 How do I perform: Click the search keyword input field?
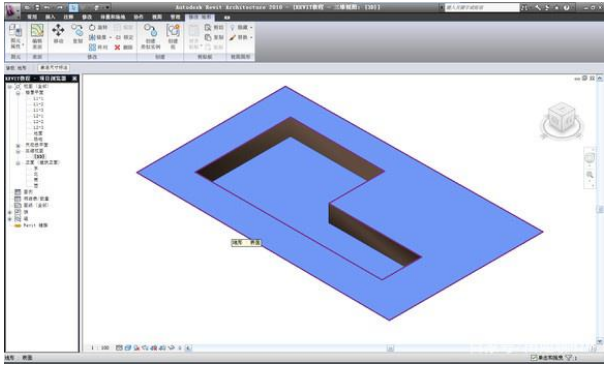[x=482, y=7]
